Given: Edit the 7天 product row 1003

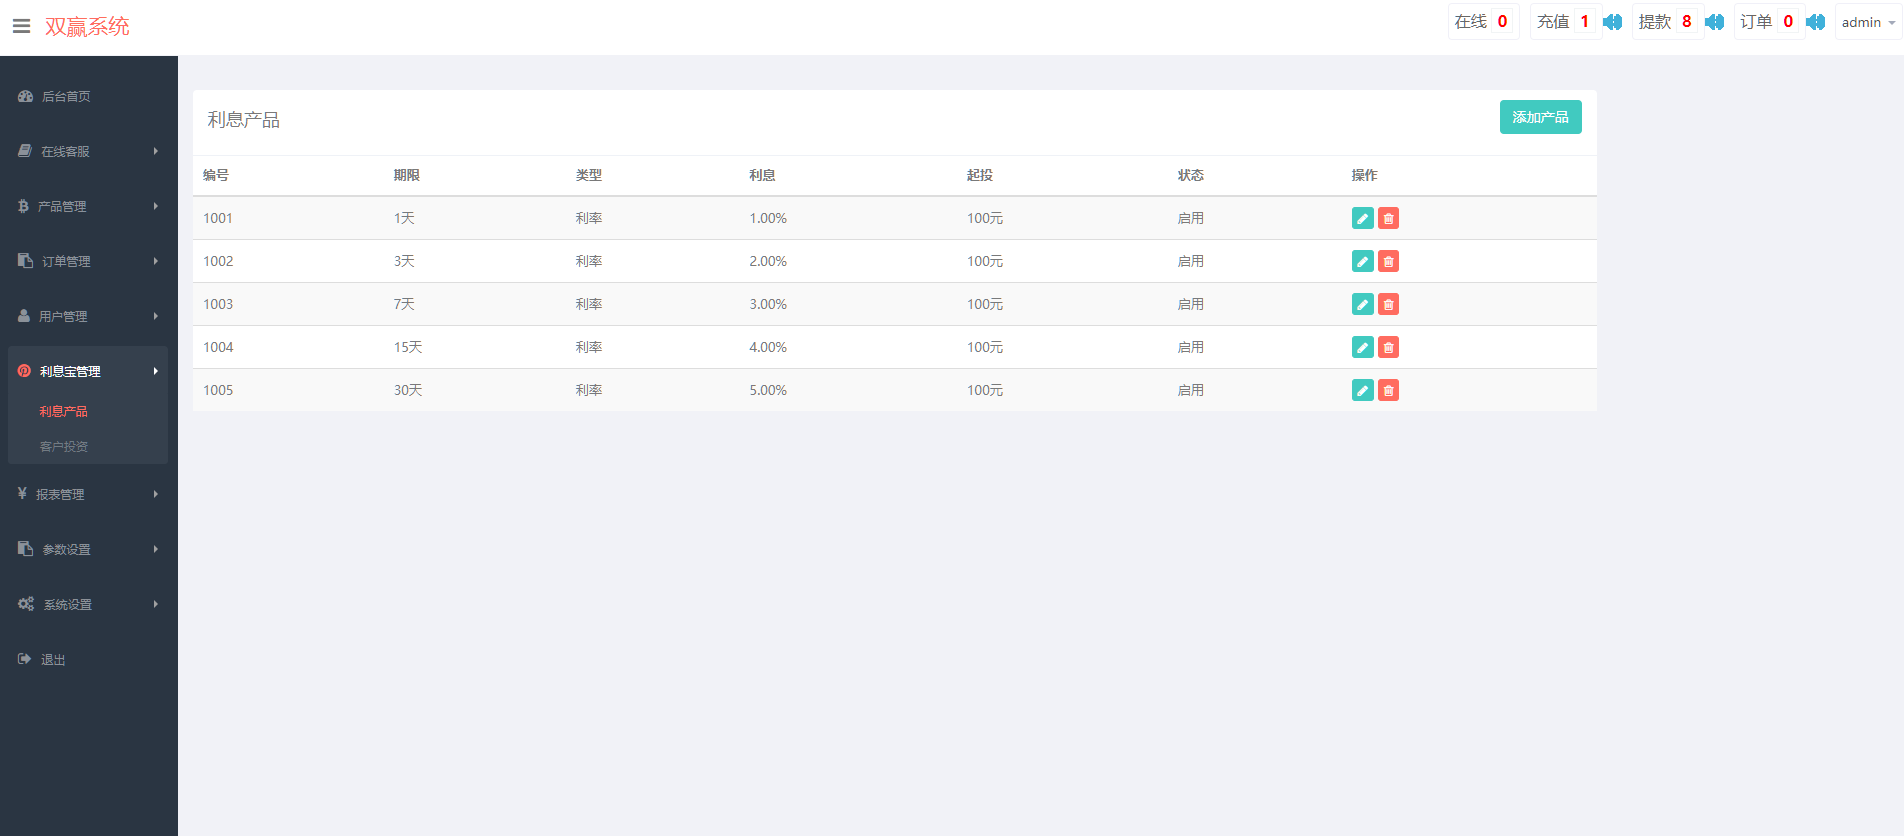Looking at the screenshot, I should click(x=1362, y=305).
